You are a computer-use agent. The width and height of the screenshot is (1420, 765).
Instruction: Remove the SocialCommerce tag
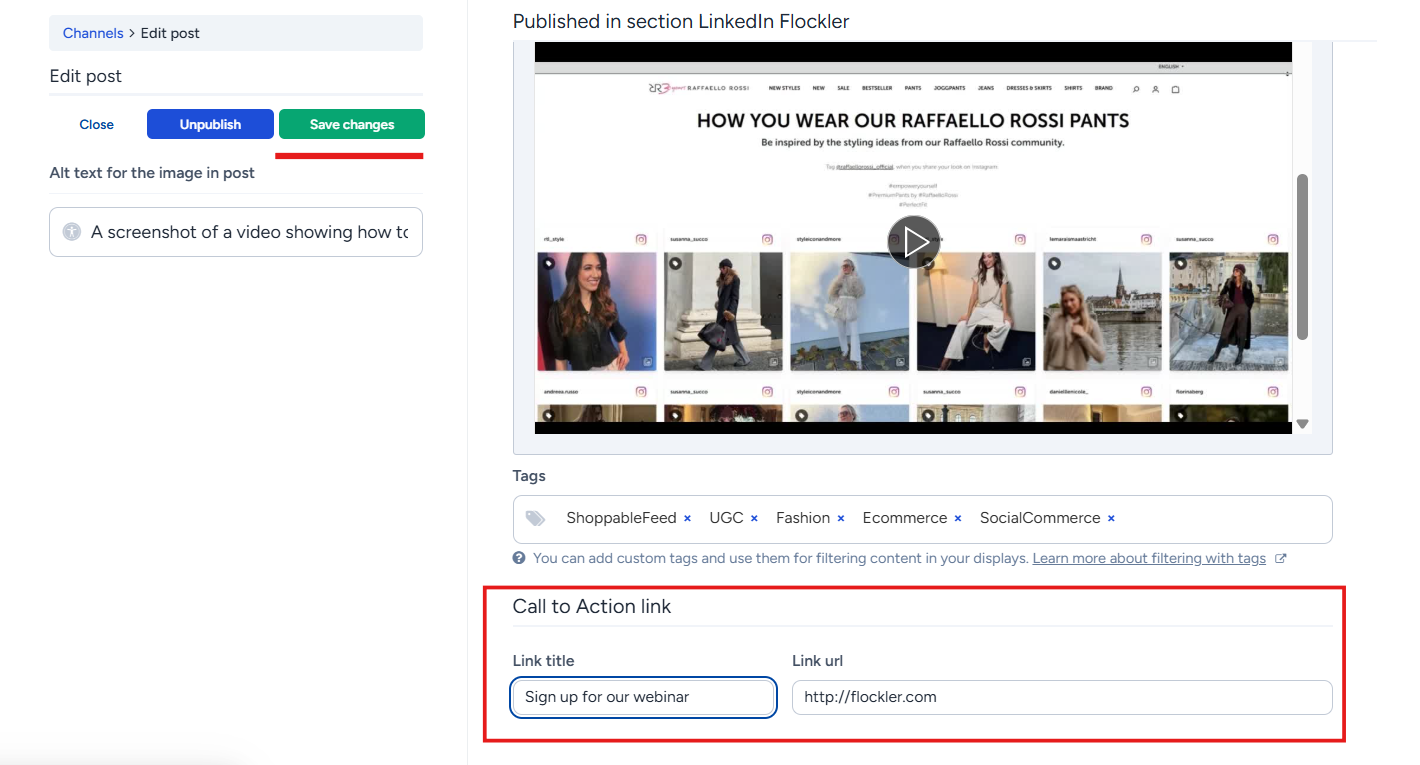click(x=1111, y=518)
